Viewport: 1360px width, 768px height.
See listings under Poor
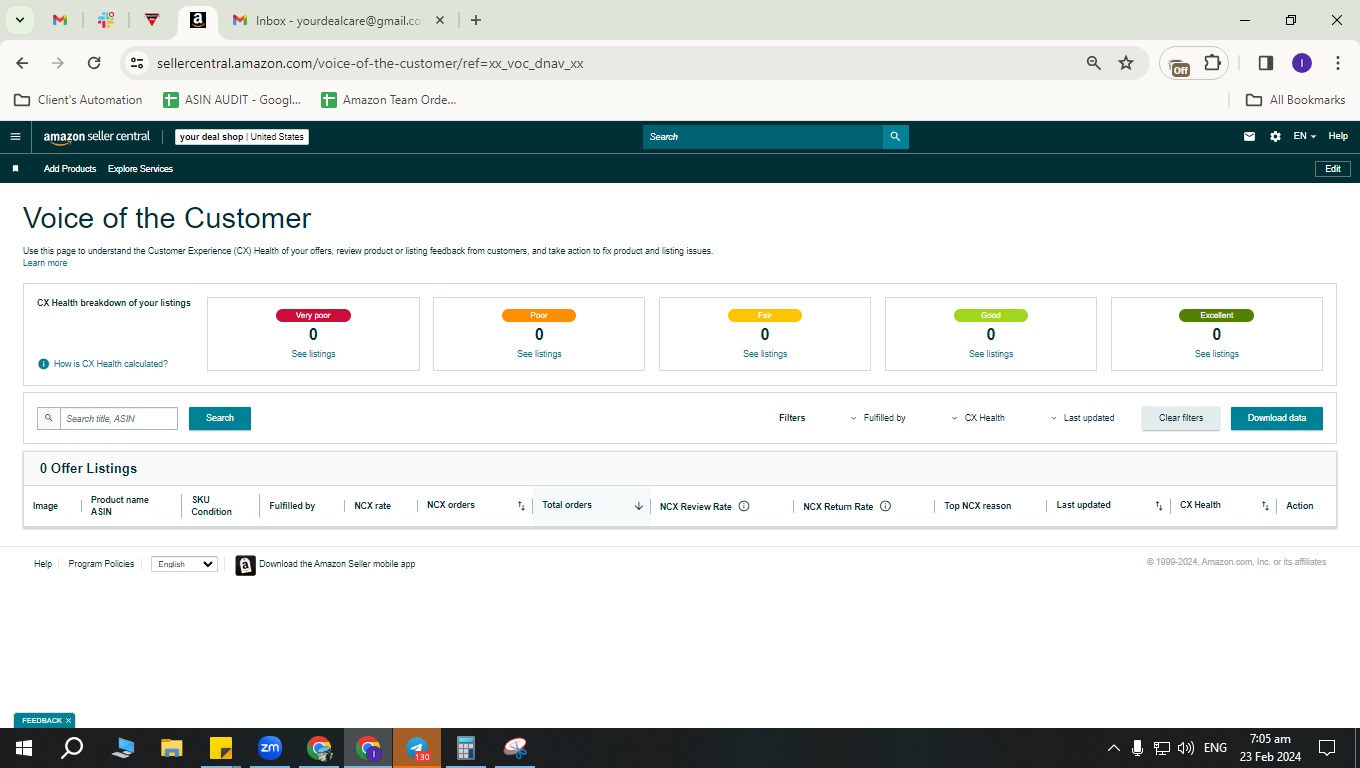tap(540, 354)
